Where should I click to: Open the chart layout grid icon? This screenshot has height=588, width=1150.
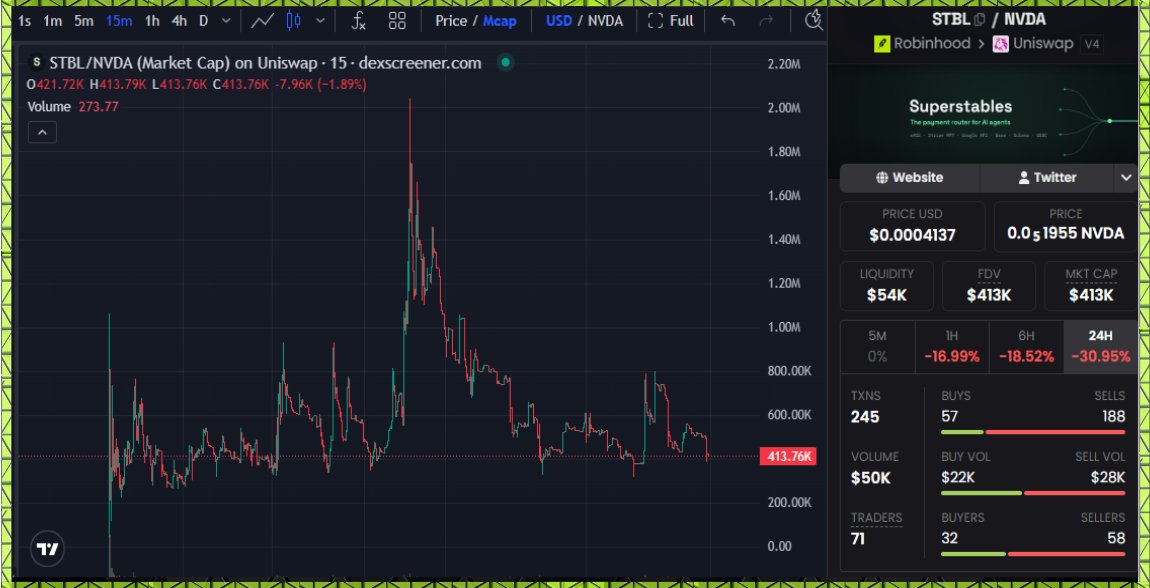(397, 21)
